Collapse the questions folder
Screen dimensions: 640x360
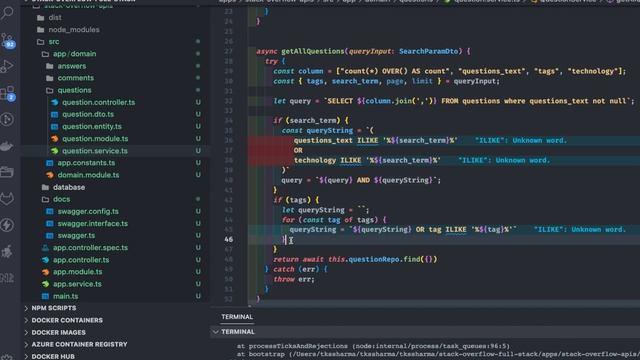click(x=74, y=90)
